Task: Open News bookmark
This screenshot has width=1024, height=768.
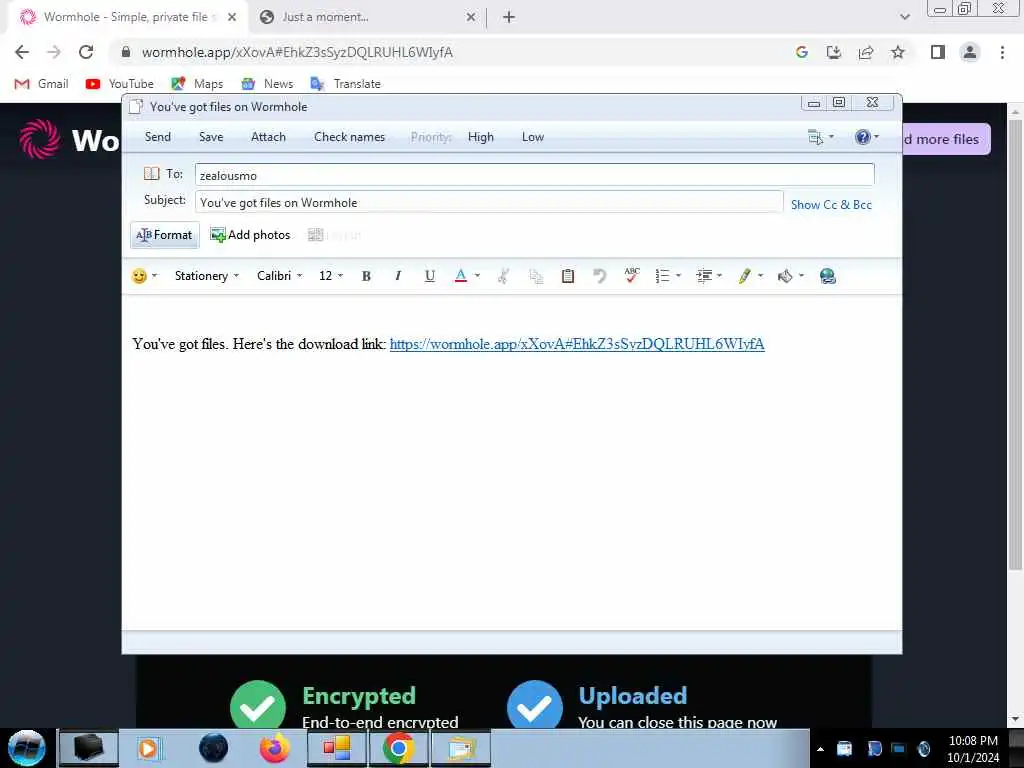Action: (x=267, y=84)
